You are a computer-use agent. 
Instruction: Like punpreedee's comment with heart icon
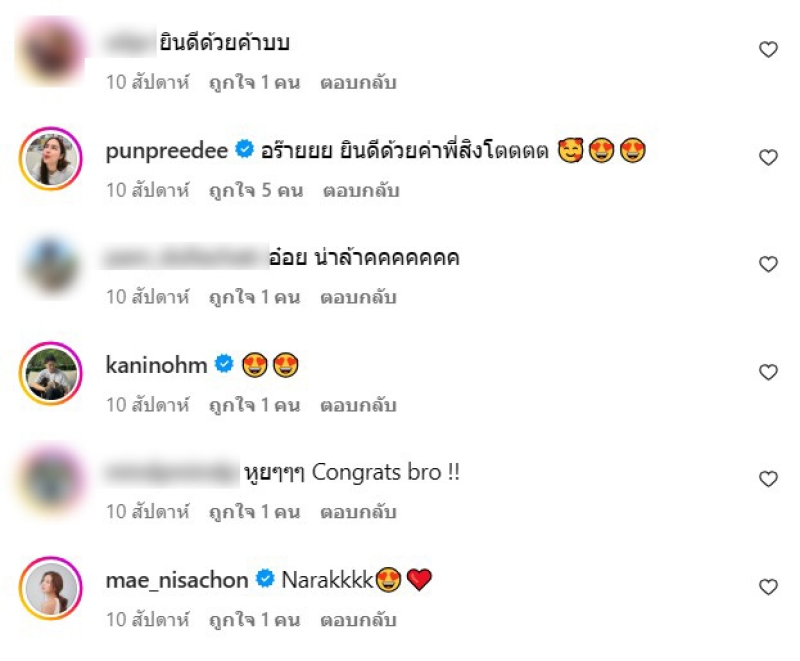[x=768, y=158]
